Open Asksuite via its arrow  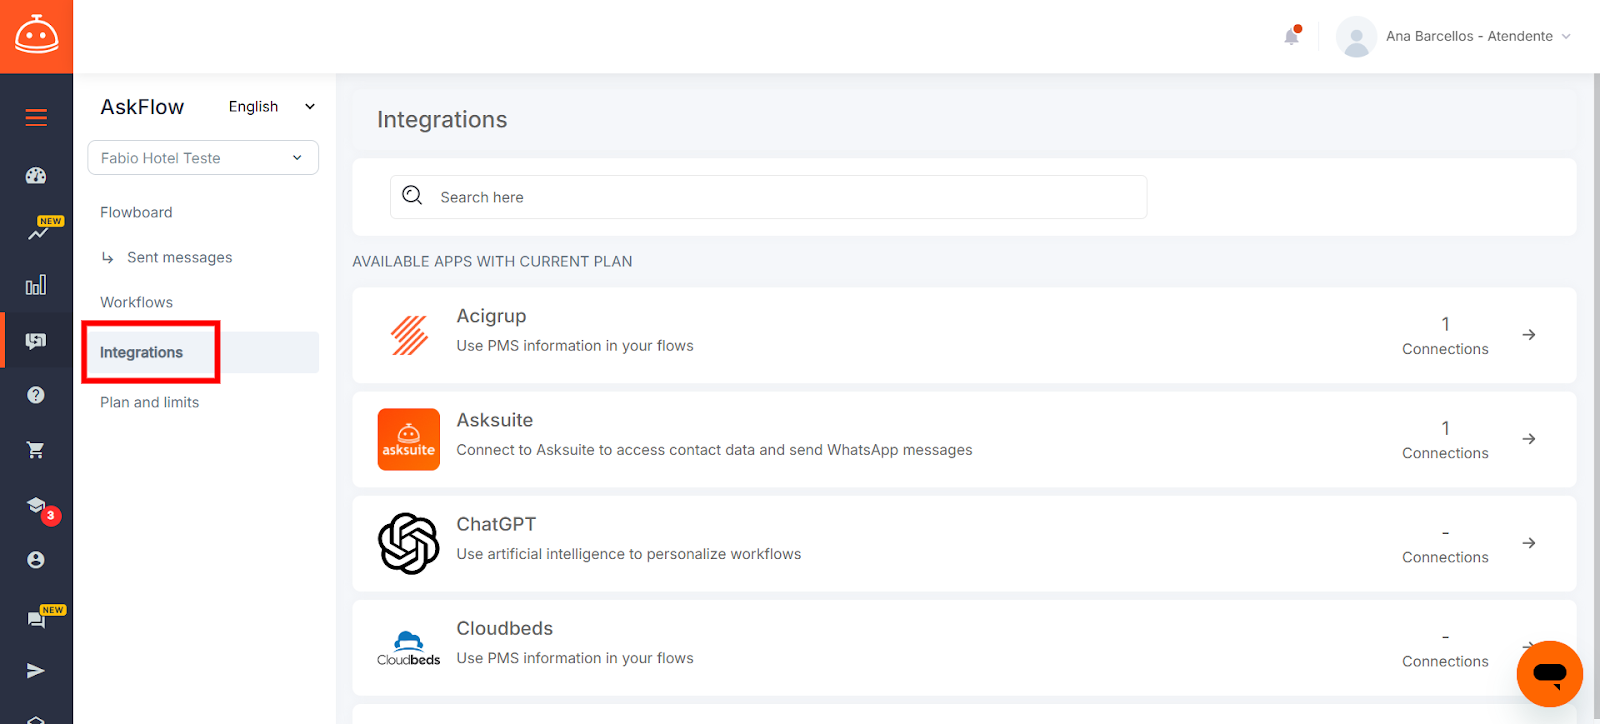coord(1529,439)
